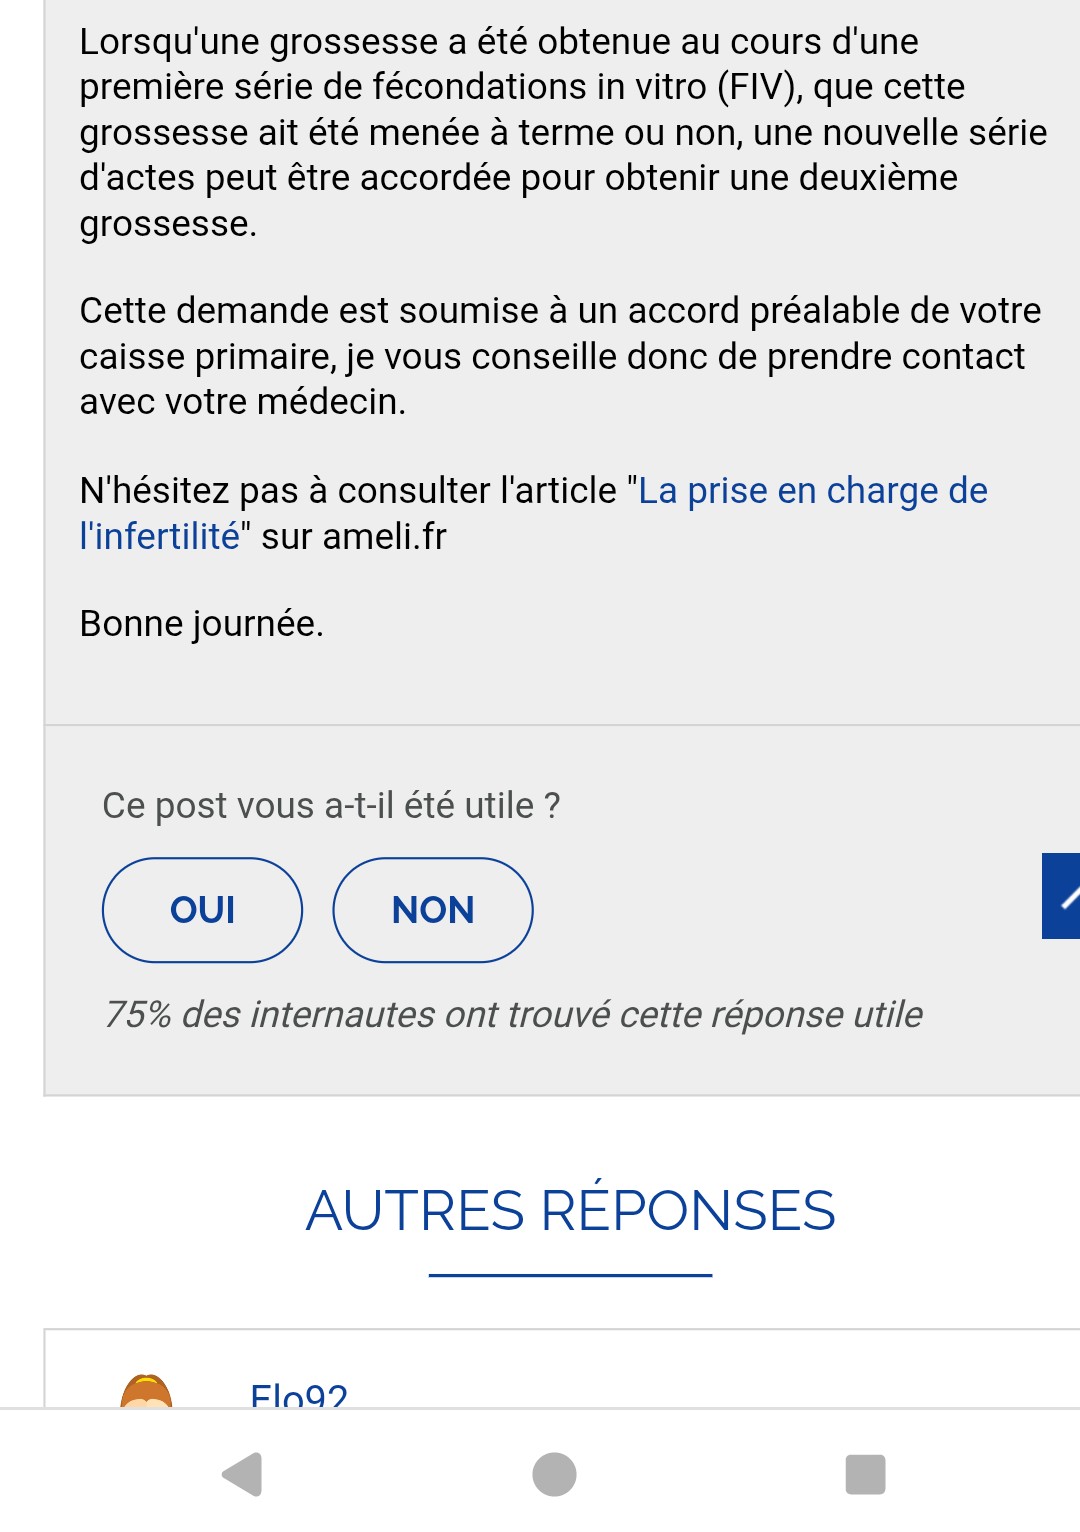1080x1532 pixels.
Task: Tap the "Bonne journée." closing line
Action: 202,623
